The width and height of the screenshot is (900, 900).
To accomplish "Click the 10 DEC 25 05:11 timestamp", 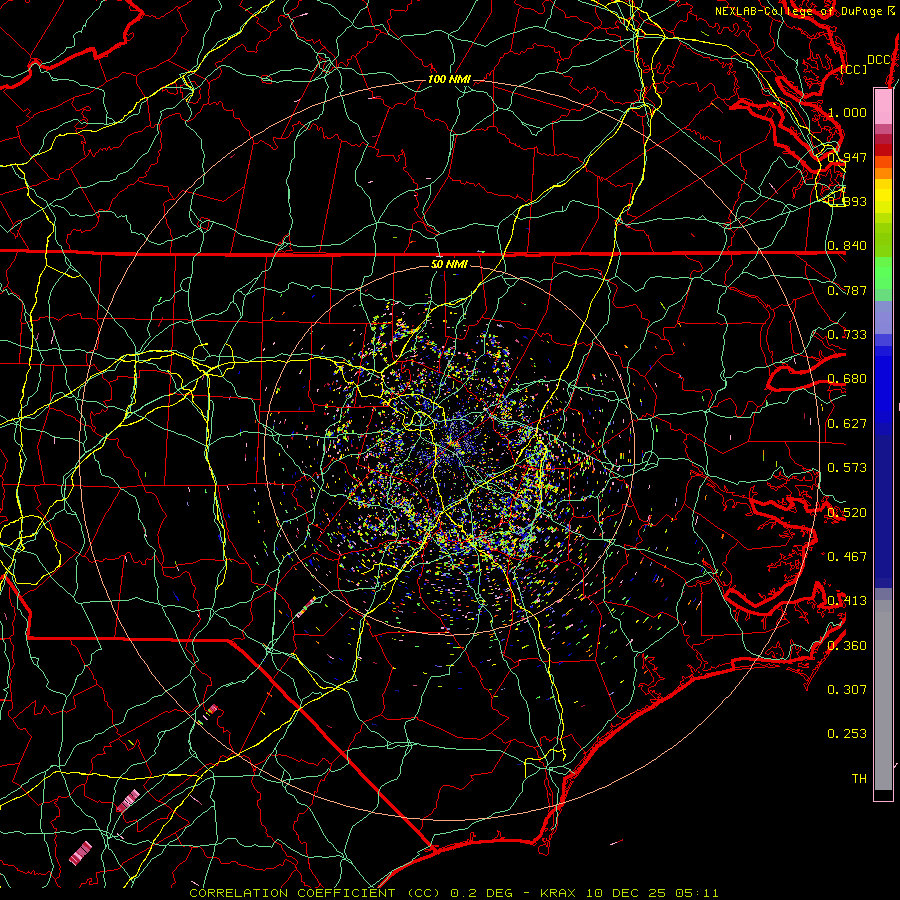I will 652,893.
